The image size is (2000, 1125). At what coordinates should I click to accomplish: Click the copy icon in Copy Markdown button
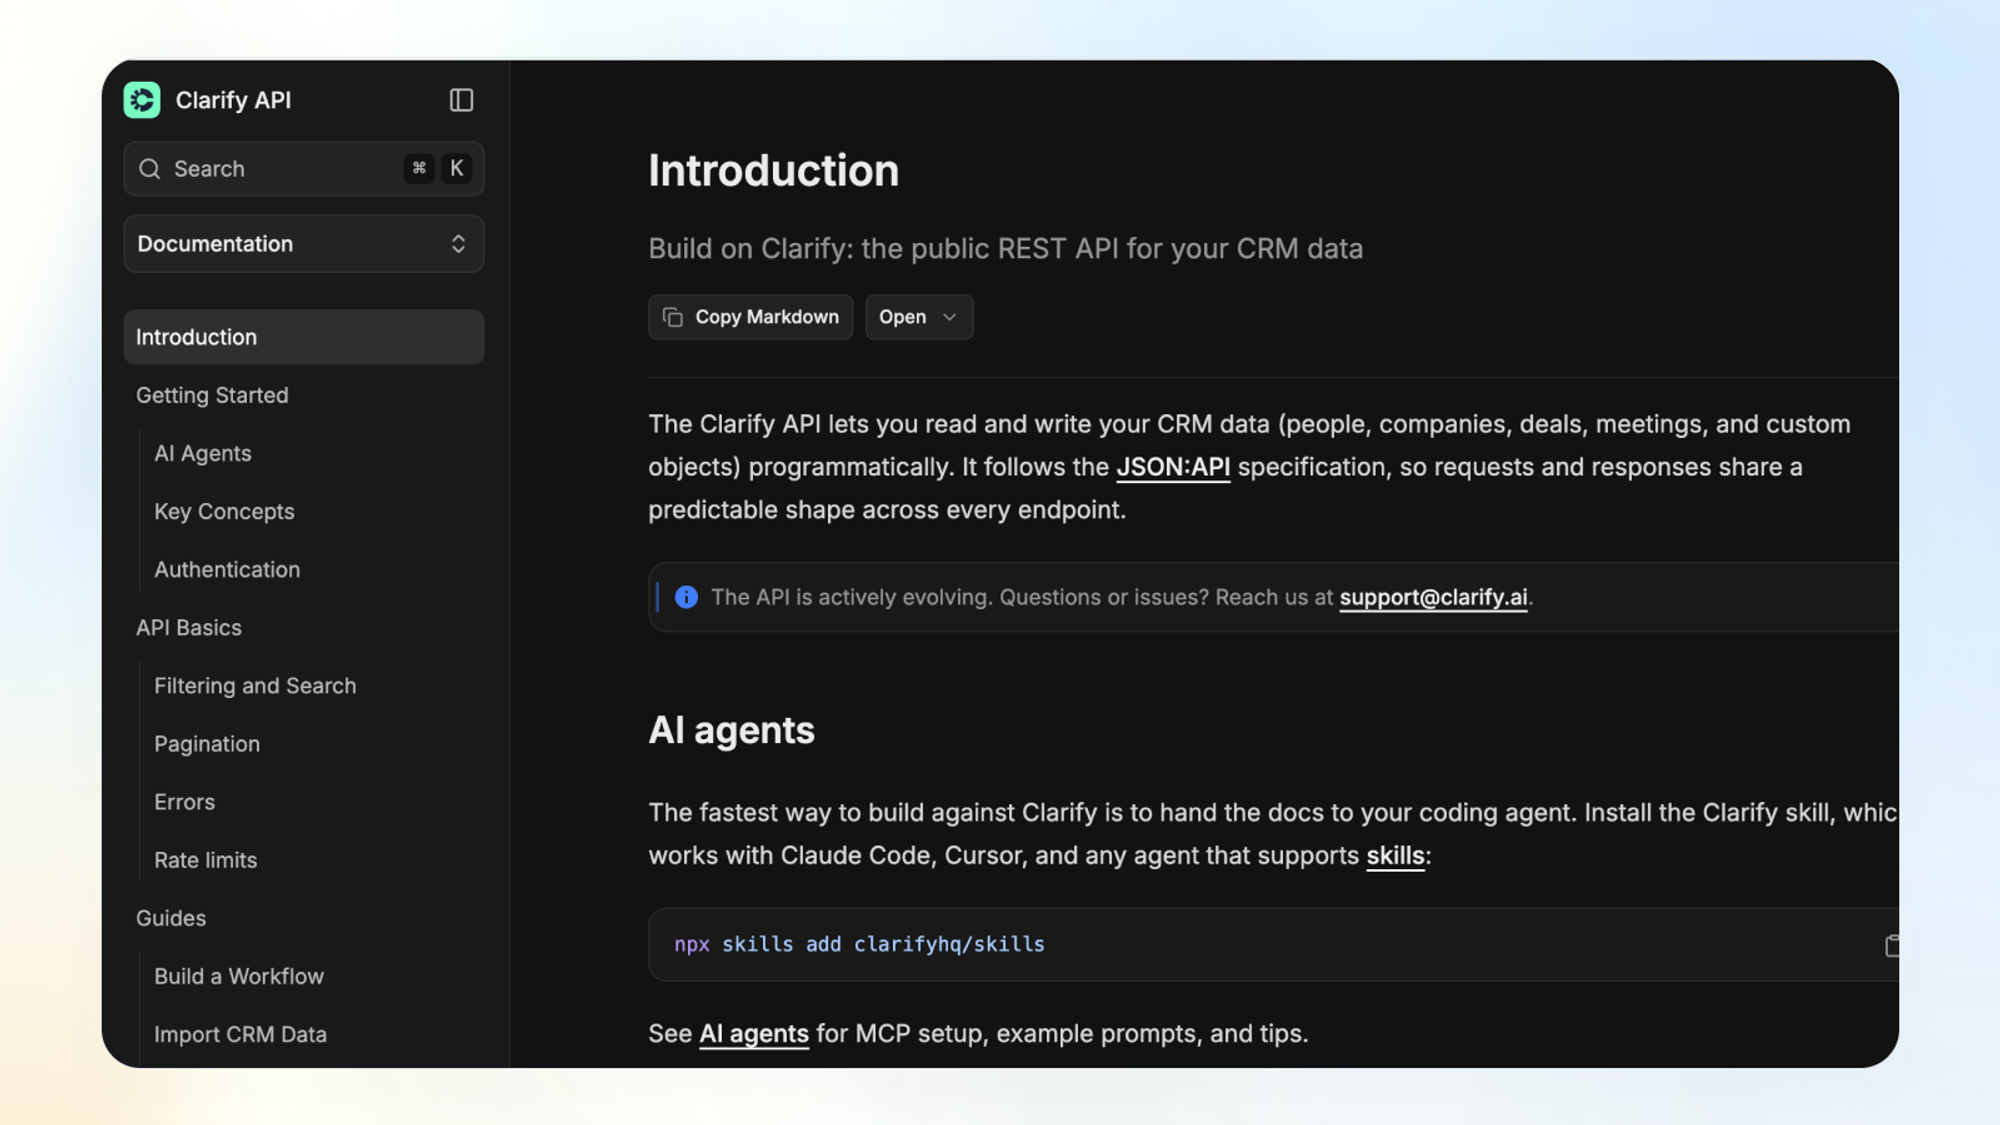[673, 317]
